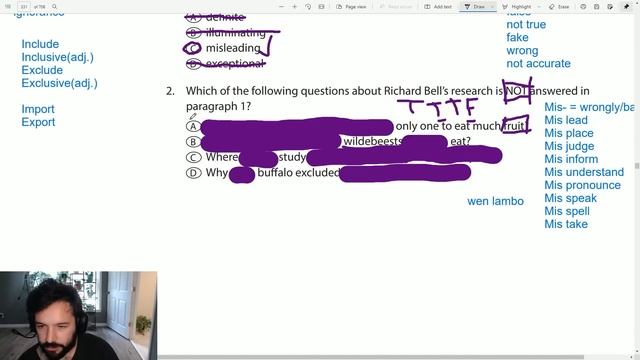The height and width of the screenshot is (360, 640).
Task: Toggle fit to page width
Action: [x=322, y=7]
